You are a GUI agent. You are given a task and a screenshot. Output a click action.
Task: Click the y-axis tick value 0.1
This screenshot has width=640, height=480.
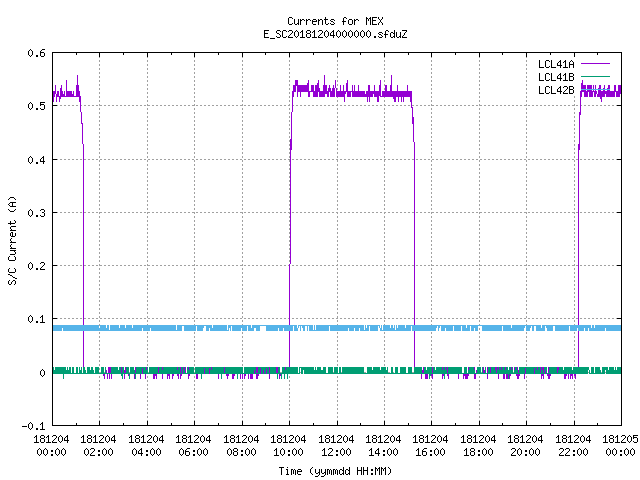(x=36, y=319)
